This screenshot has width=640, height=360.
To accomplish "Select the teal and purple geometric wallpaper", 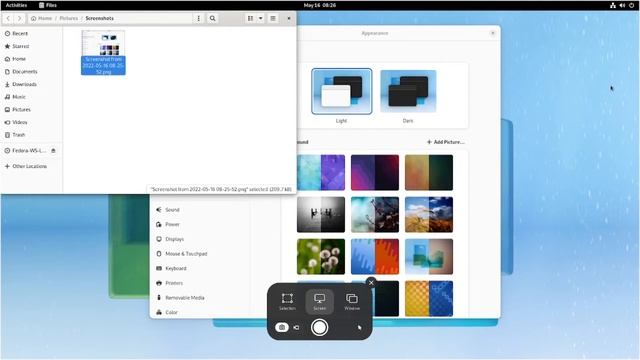I will click(x=321, y=173).
